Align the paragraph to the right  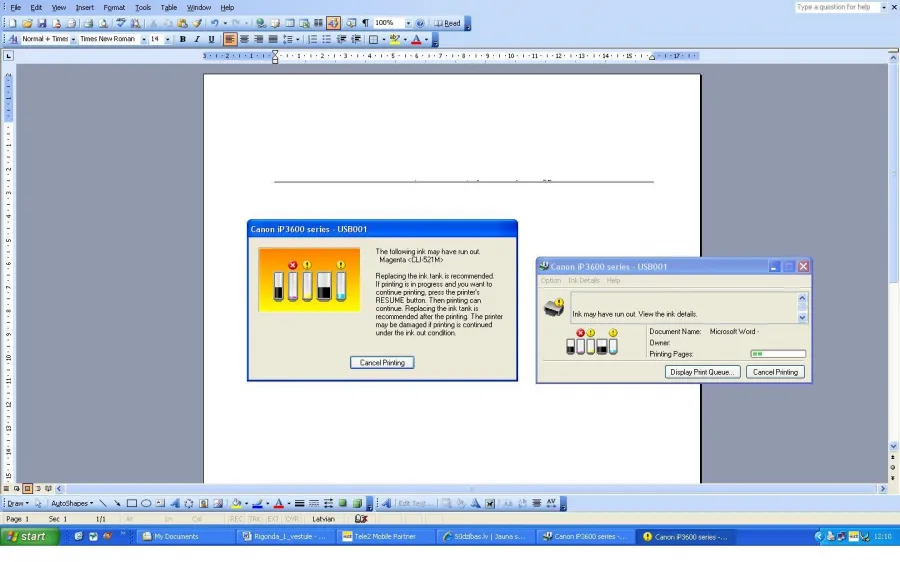(x=259, y=39)
